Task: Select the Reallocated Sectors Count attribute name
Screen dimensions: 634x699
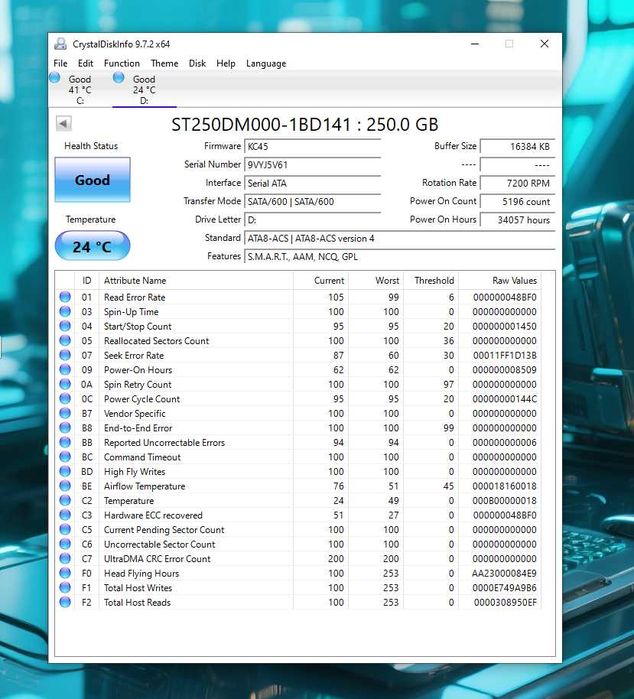Action: [156, 341]
